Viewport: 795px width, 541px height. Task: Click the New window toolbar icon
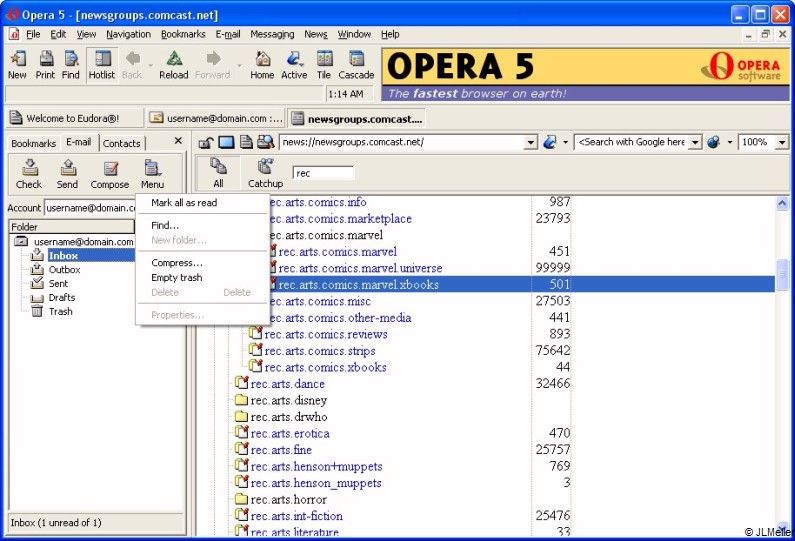point(17,65)
